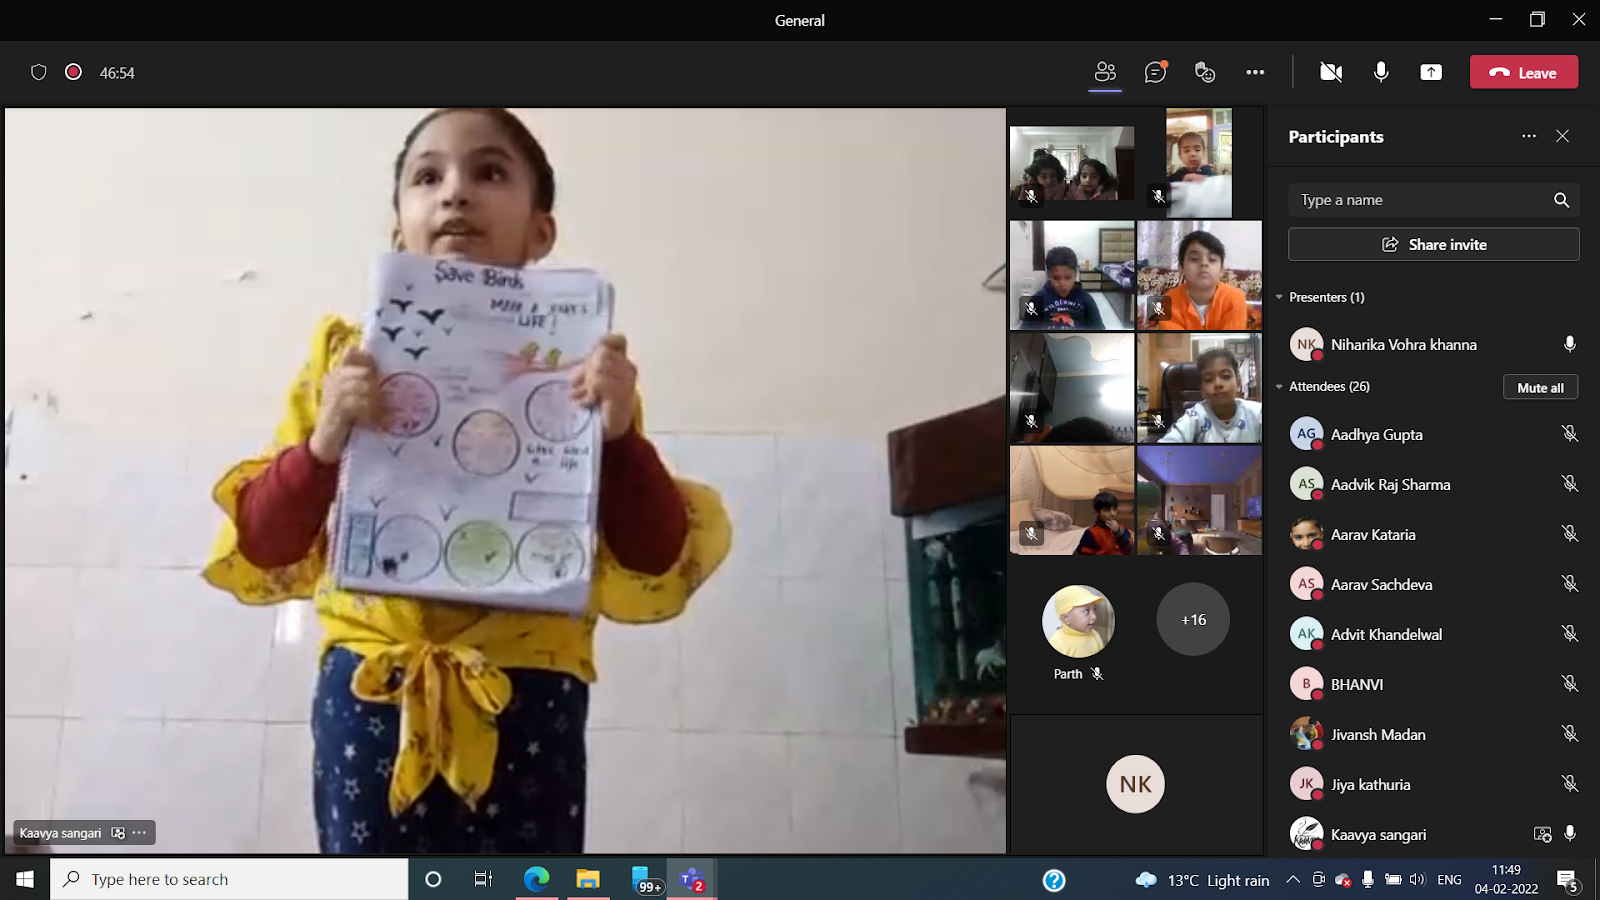Click the large NK avatar tile
The image size is (1600, 900).
[1135, 784]
